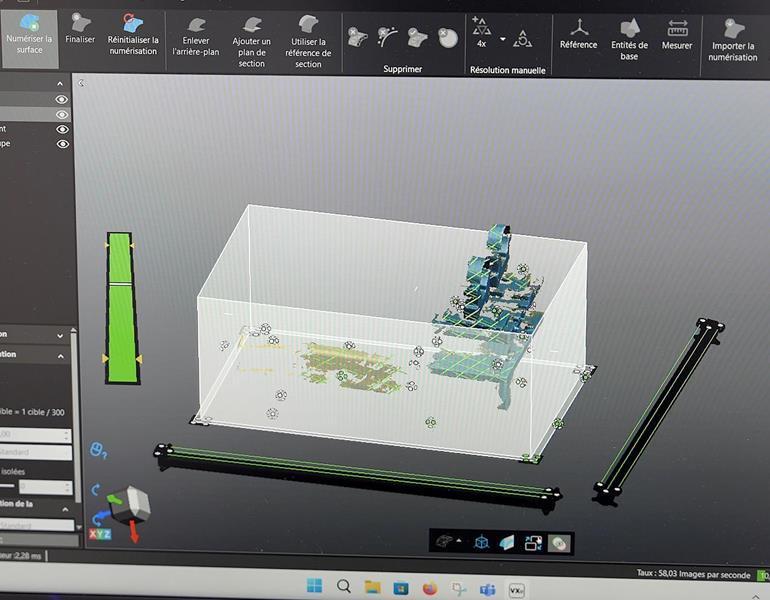Toggle visibility eye of row ending 'pe'
The height and width of the screenshot is (600, 770).
[x=63, y=144]
